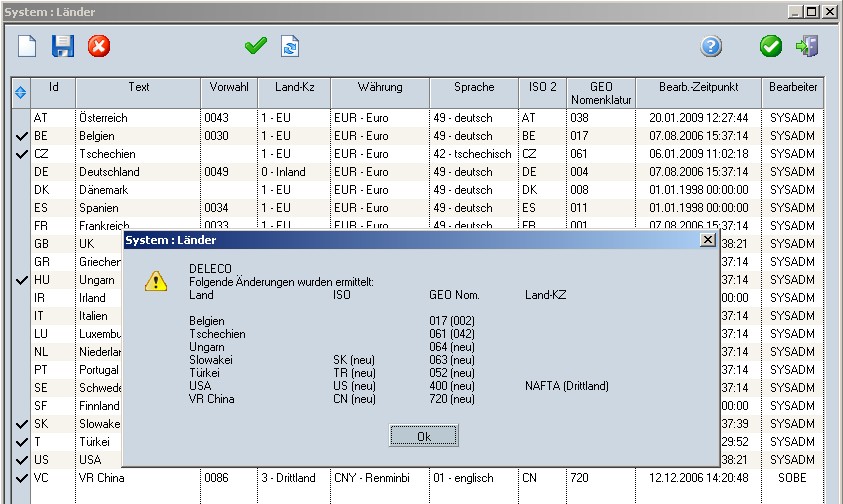
Task: Click the plain green checkmark toolbar icon
Action: tap(256, 46)
